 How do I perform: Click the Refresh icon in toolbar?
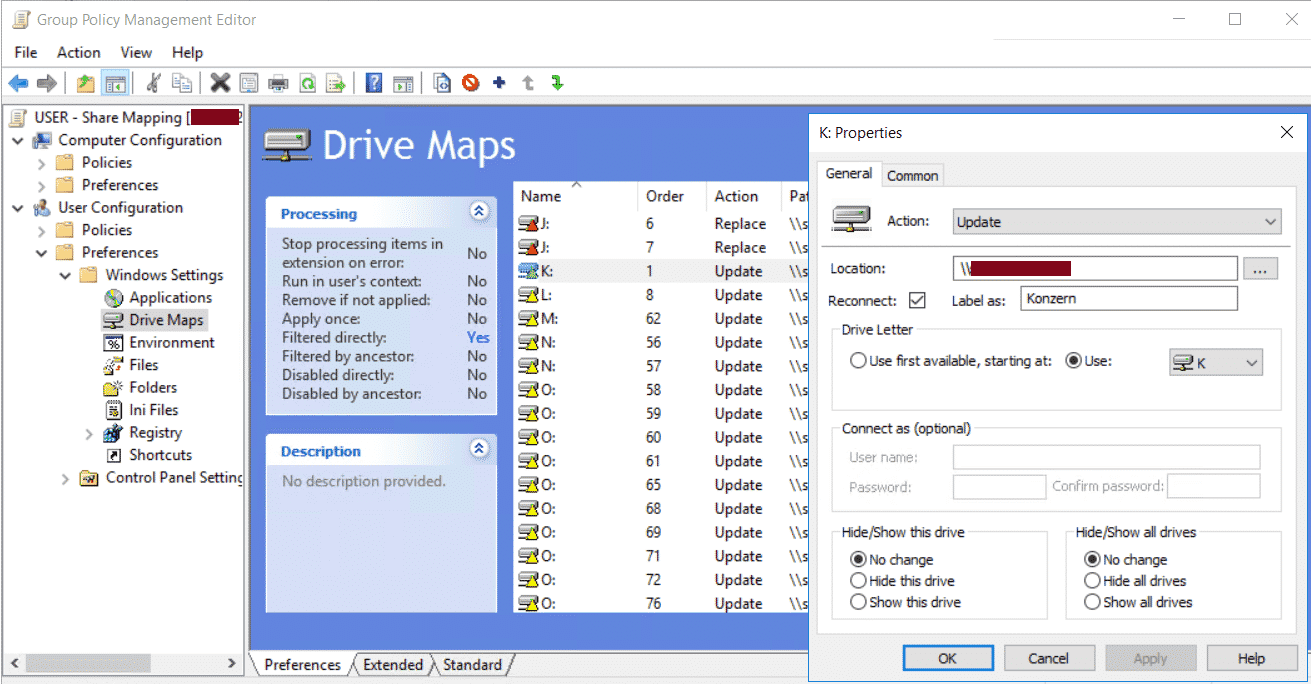click(308, 83)
